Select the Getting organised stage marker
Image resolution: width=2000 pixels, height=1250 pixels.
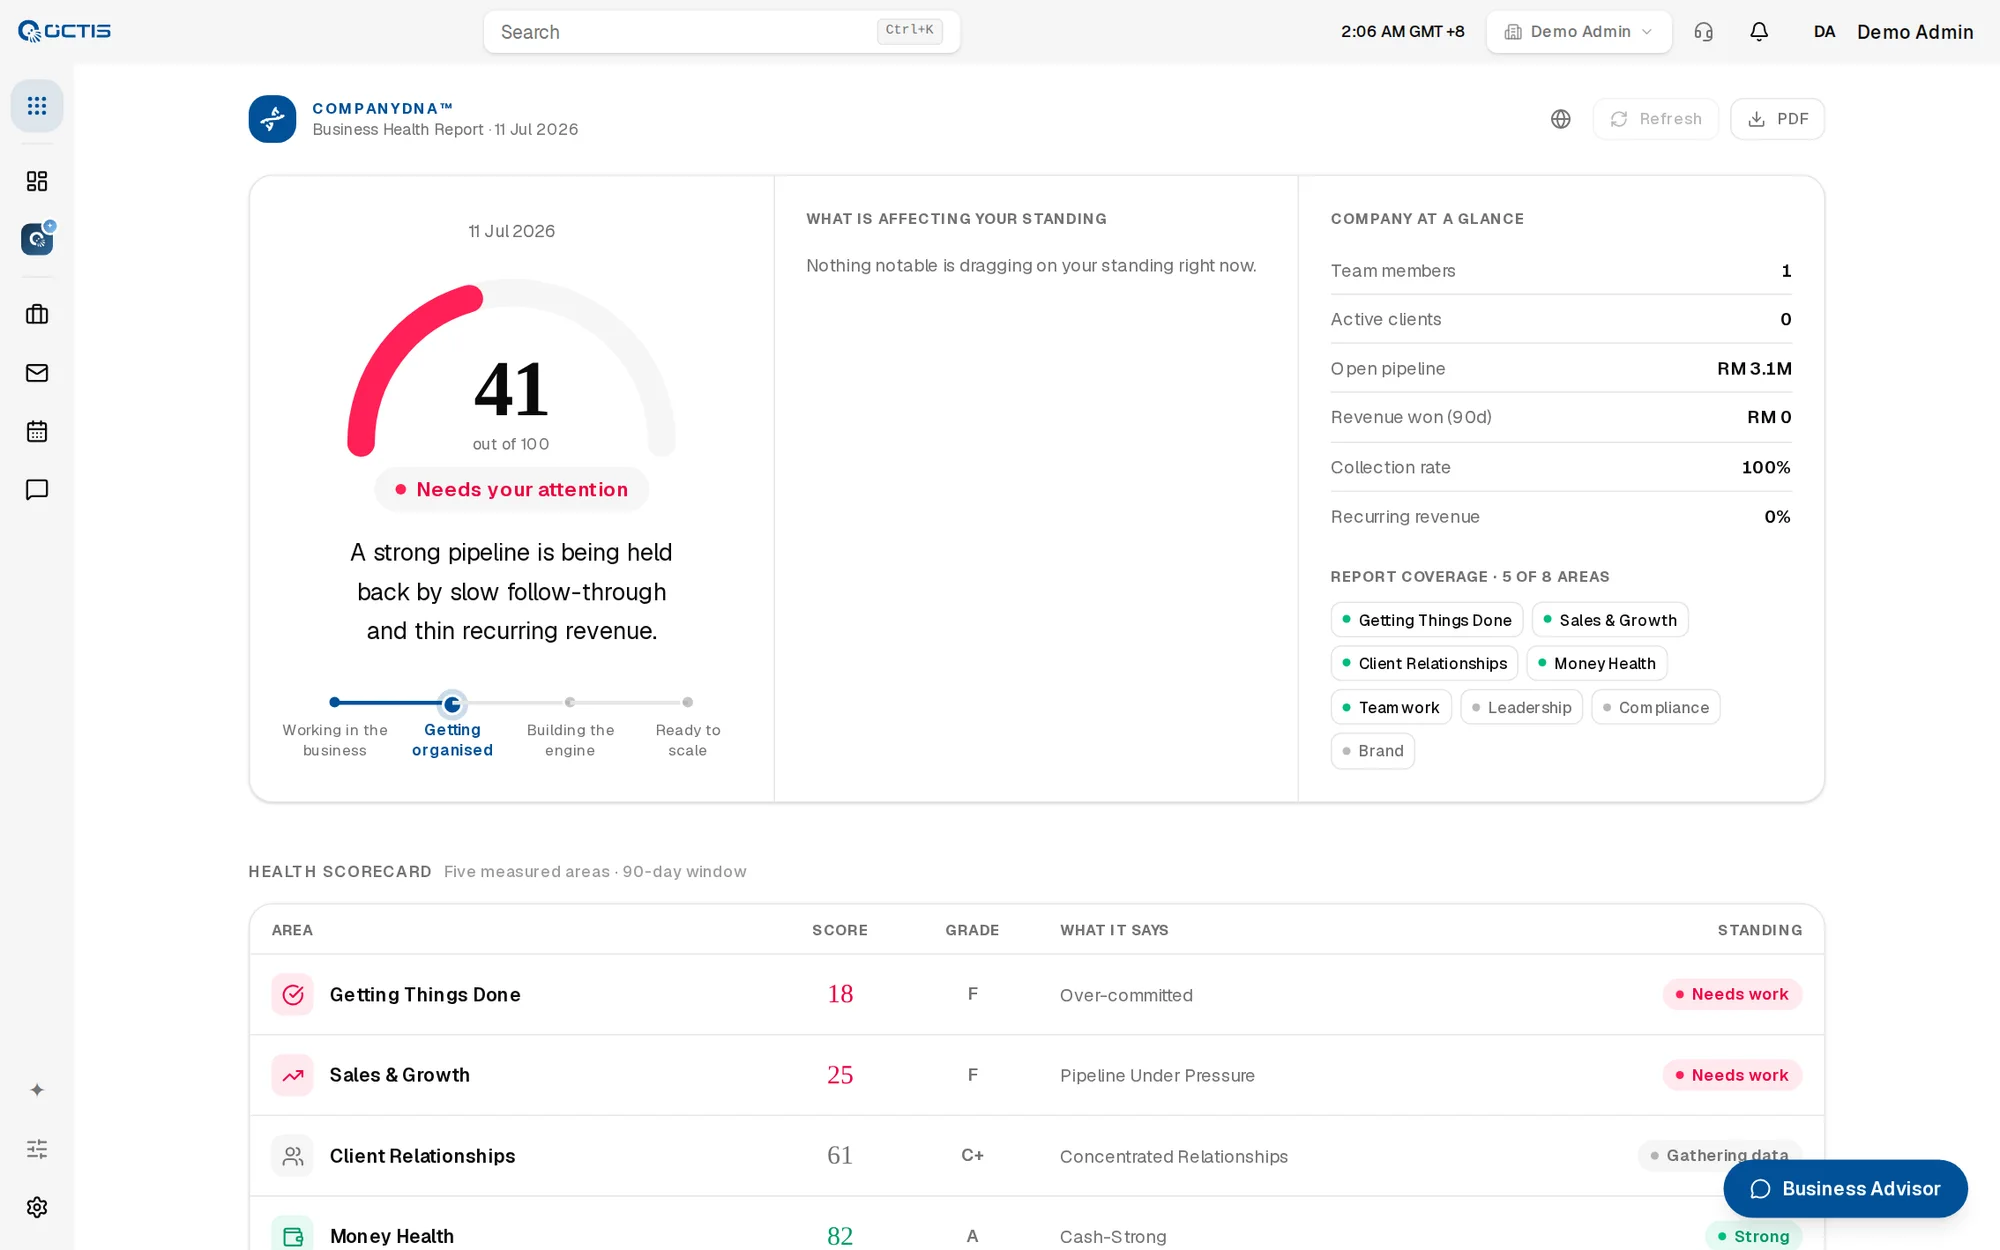point(452,704)
